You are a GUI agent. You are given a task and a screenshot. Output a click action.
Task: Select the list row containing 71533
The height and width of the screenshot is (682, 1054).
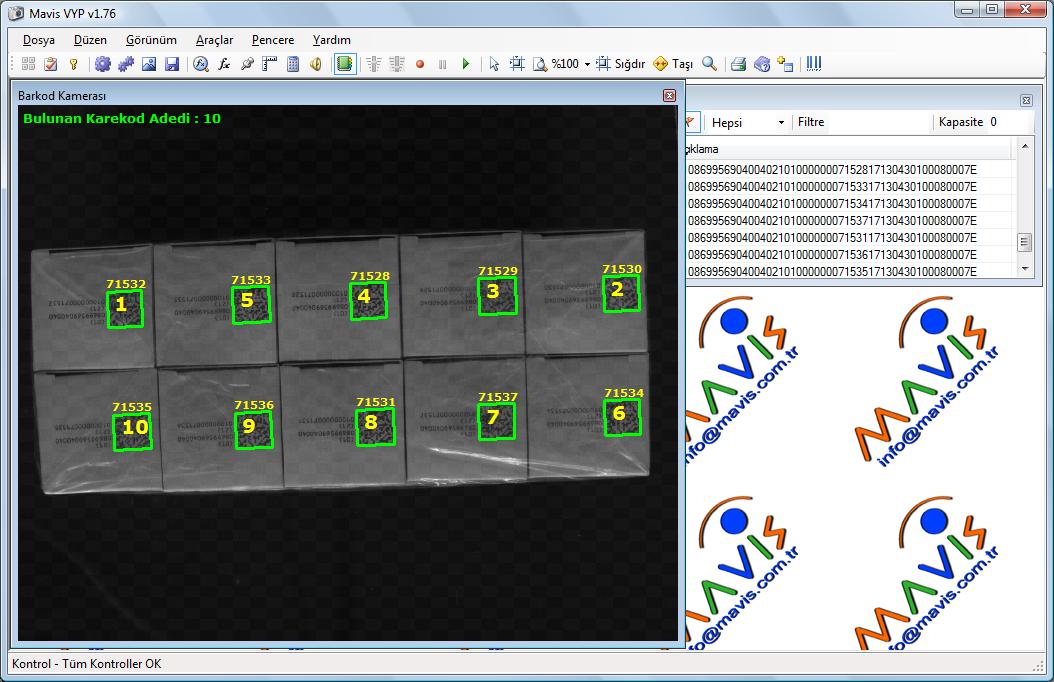click(x=848, y=186)
